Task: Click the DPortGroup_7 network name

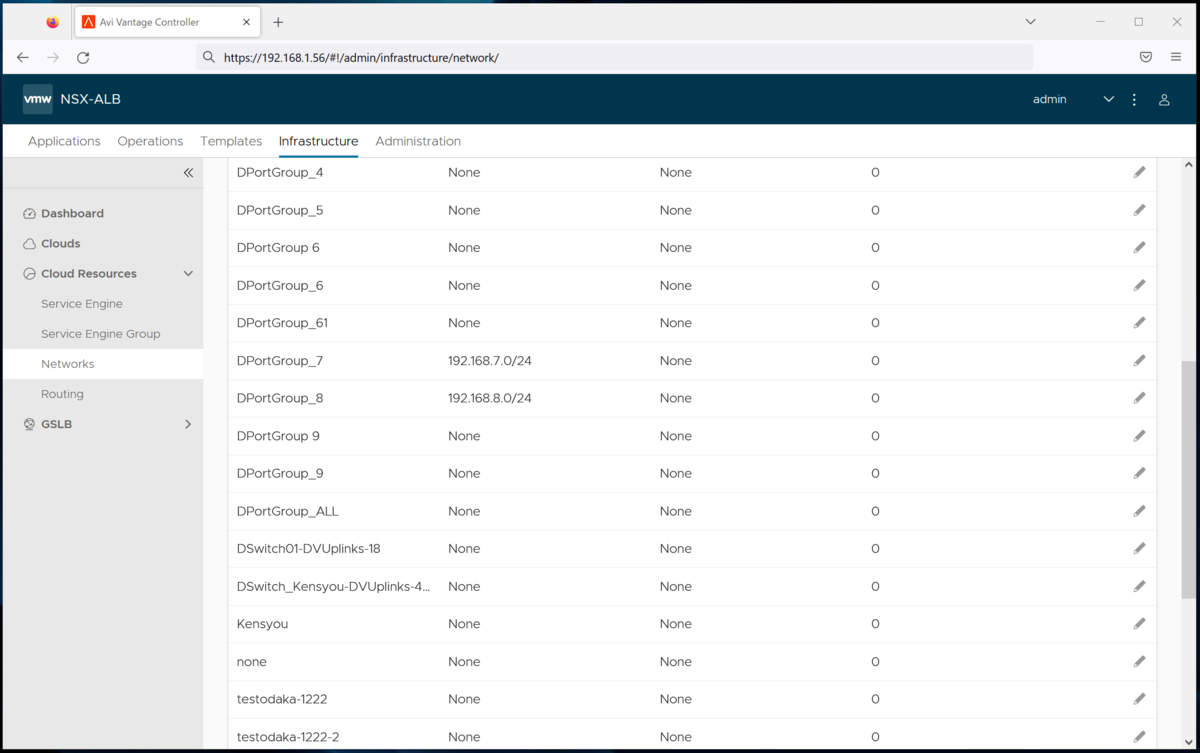Action: click(280, 361)
